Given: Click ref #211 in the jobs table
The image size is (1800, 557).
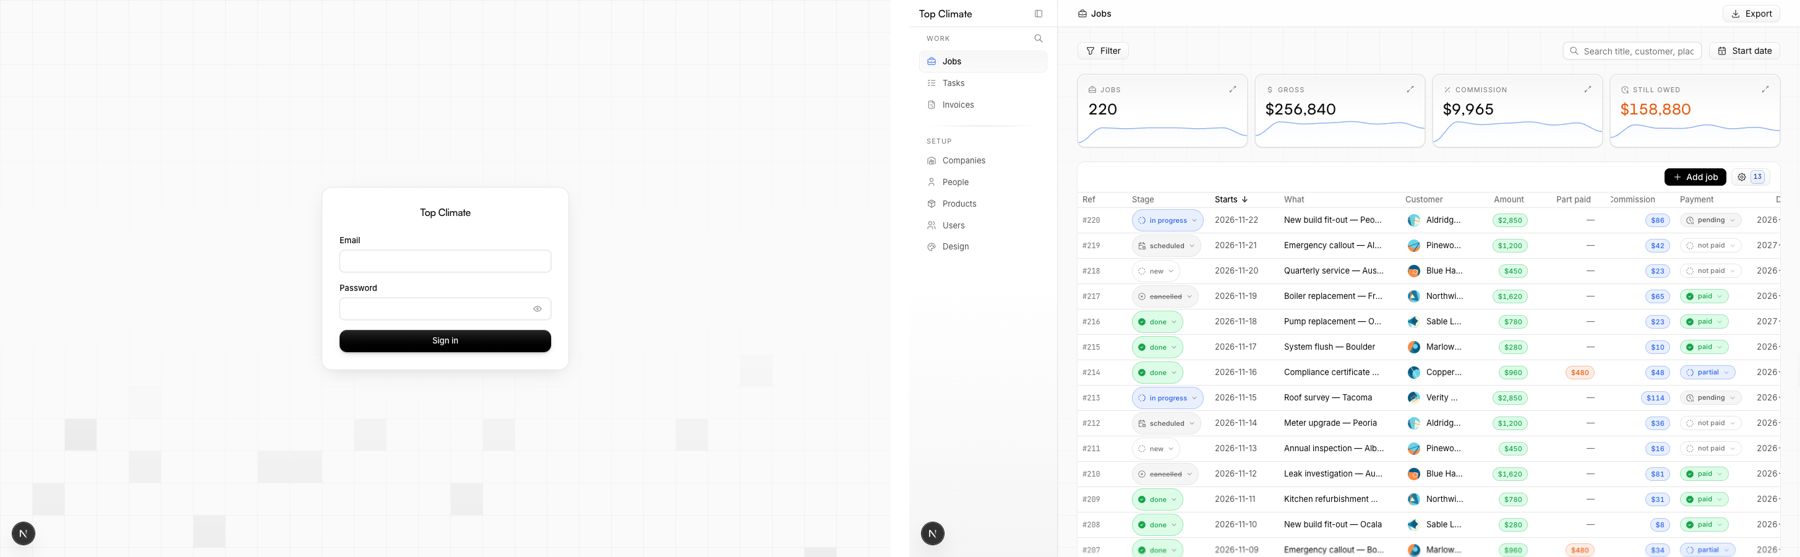Looking at the screenshot, I should 1091,449.
